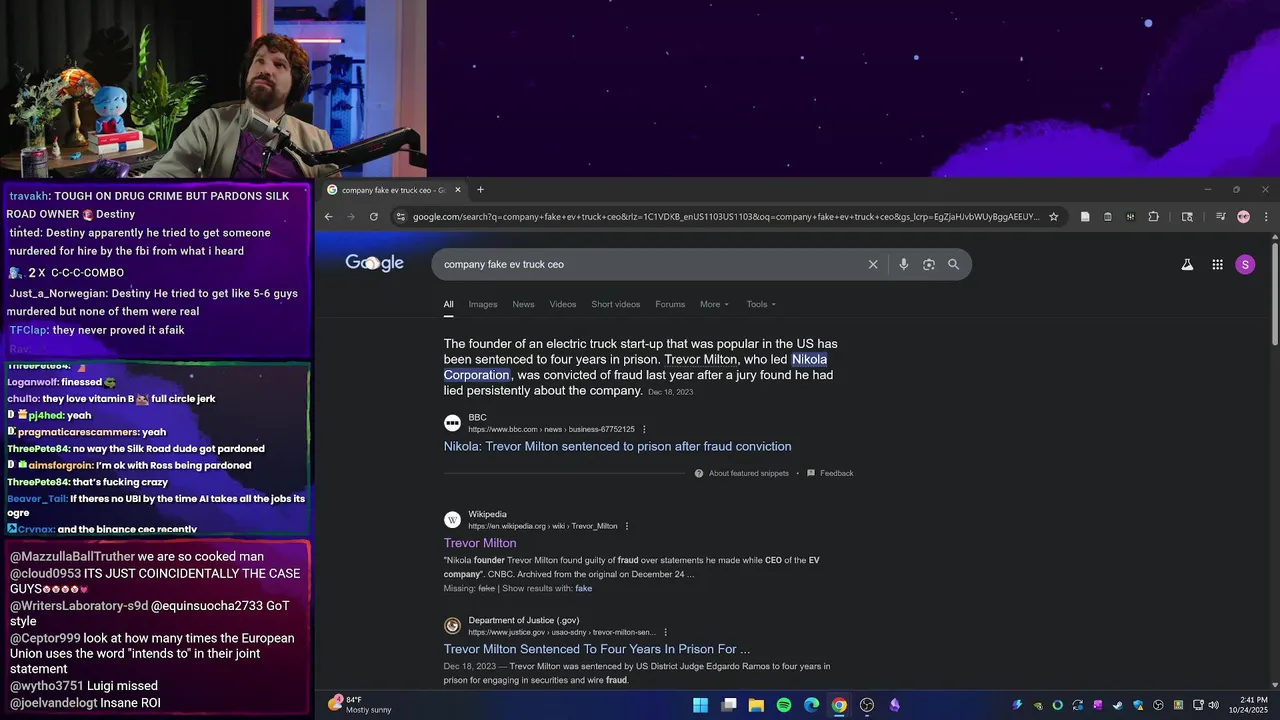This screenshot has height=720, width=1280.
Task: View site information icon in address bar
Action: click(401, 216)
